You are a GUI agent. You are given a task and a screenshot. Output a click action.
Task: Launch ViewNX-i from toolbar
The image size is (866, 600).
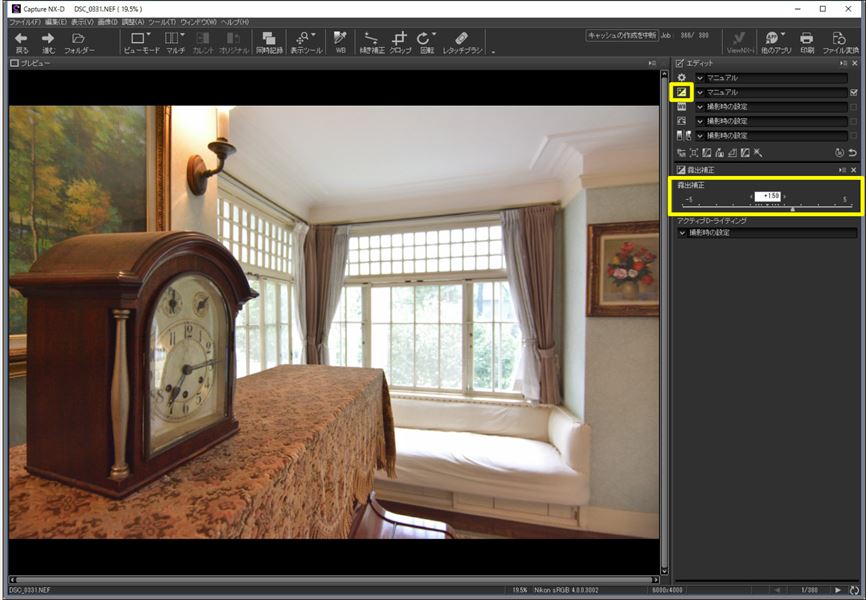click(739, 43)
